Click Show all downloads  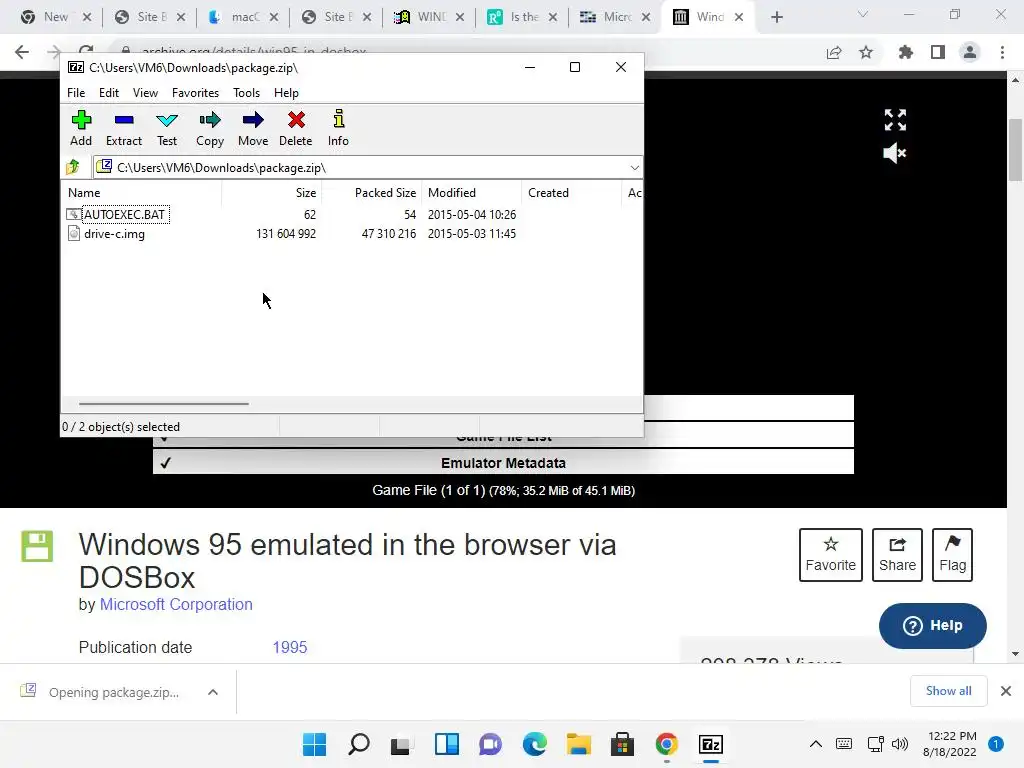(x=948, y=690)
